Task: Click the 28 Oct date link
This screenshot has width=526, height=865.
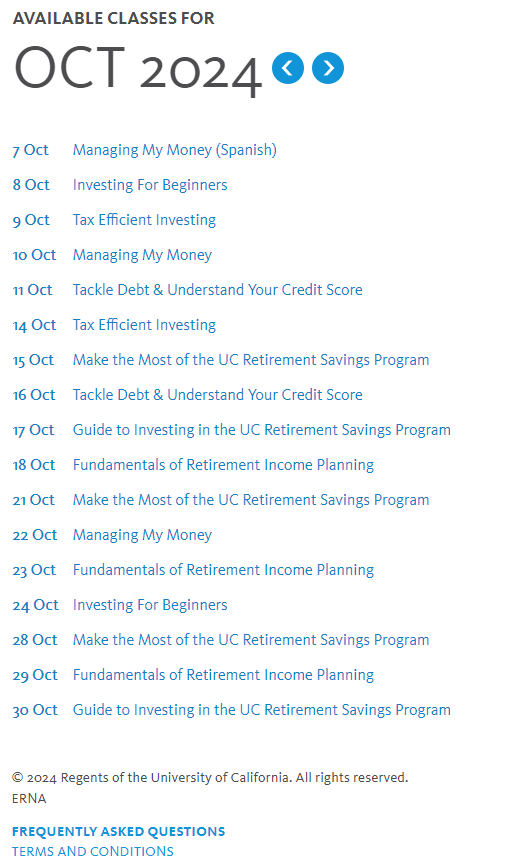Action: click(x=35, y=640)
